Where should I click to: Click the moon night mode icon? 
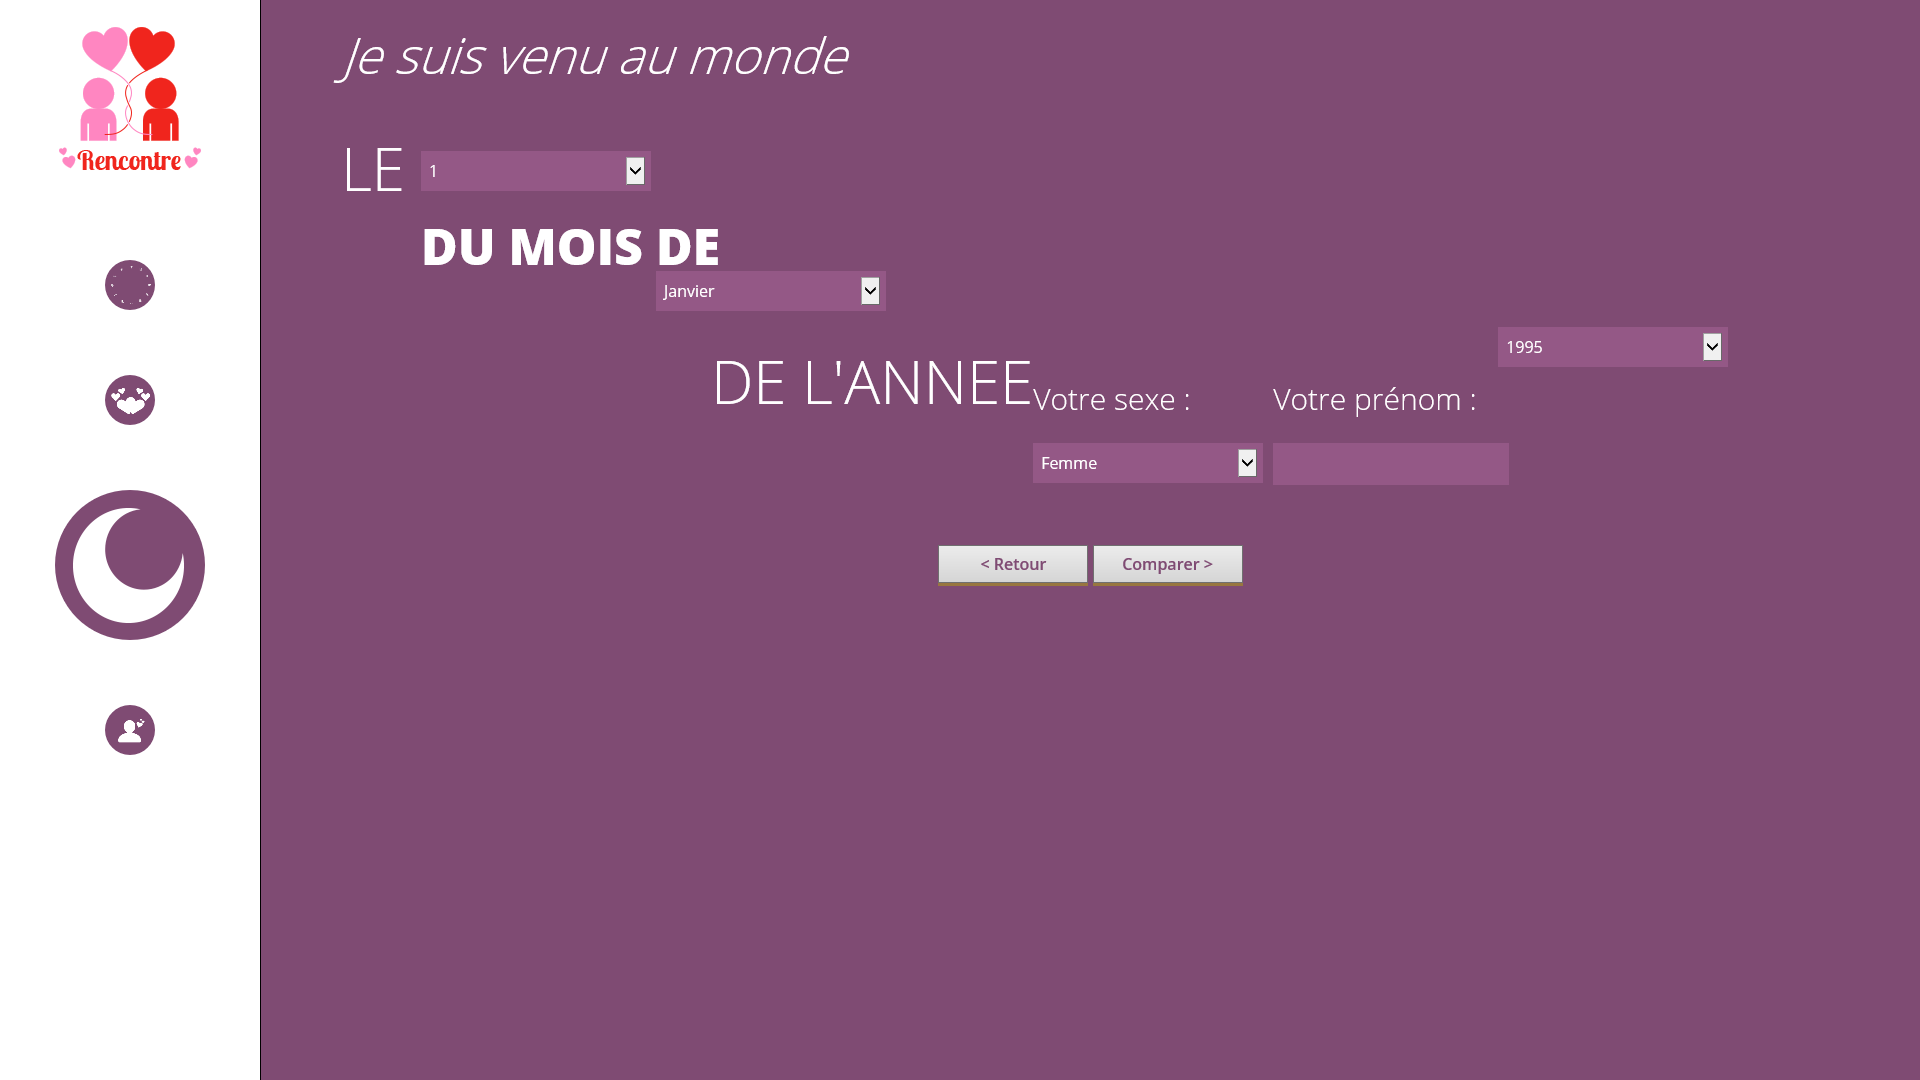coord(129,564)
